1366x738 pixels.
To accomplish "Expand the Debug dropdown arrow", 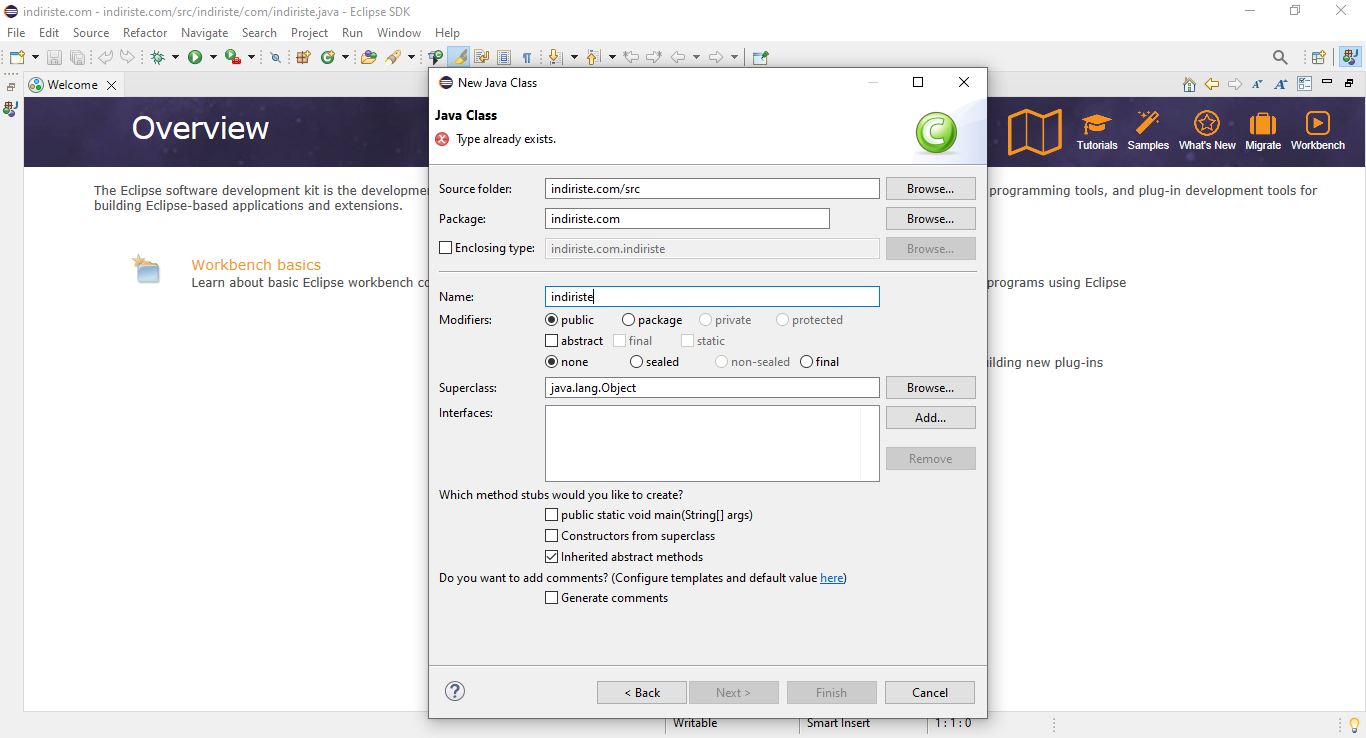I will pos(175,57).
